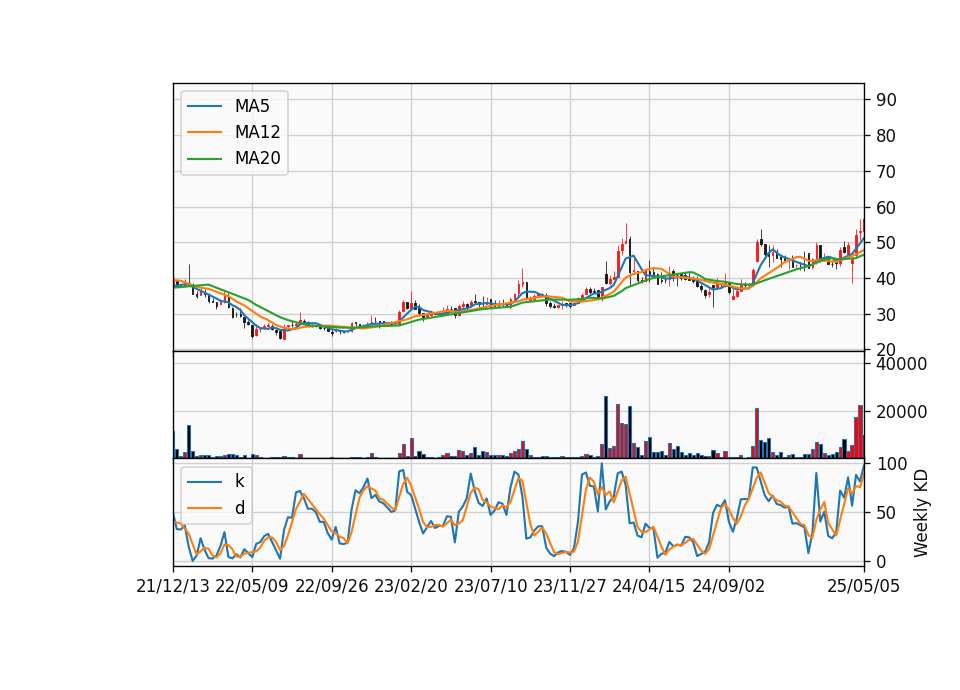Image resolution: width=960 pixels, height=690 pixels.
Task: Click the KD axis value 50
Action: point(886,513)
